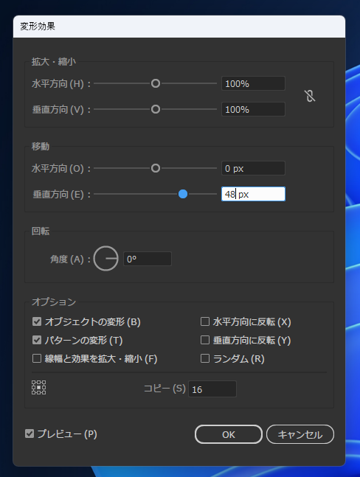The image size is (360, 477).
Task: Enable 水平方向に反転 (X) checkbox
Action: point(205,322)
